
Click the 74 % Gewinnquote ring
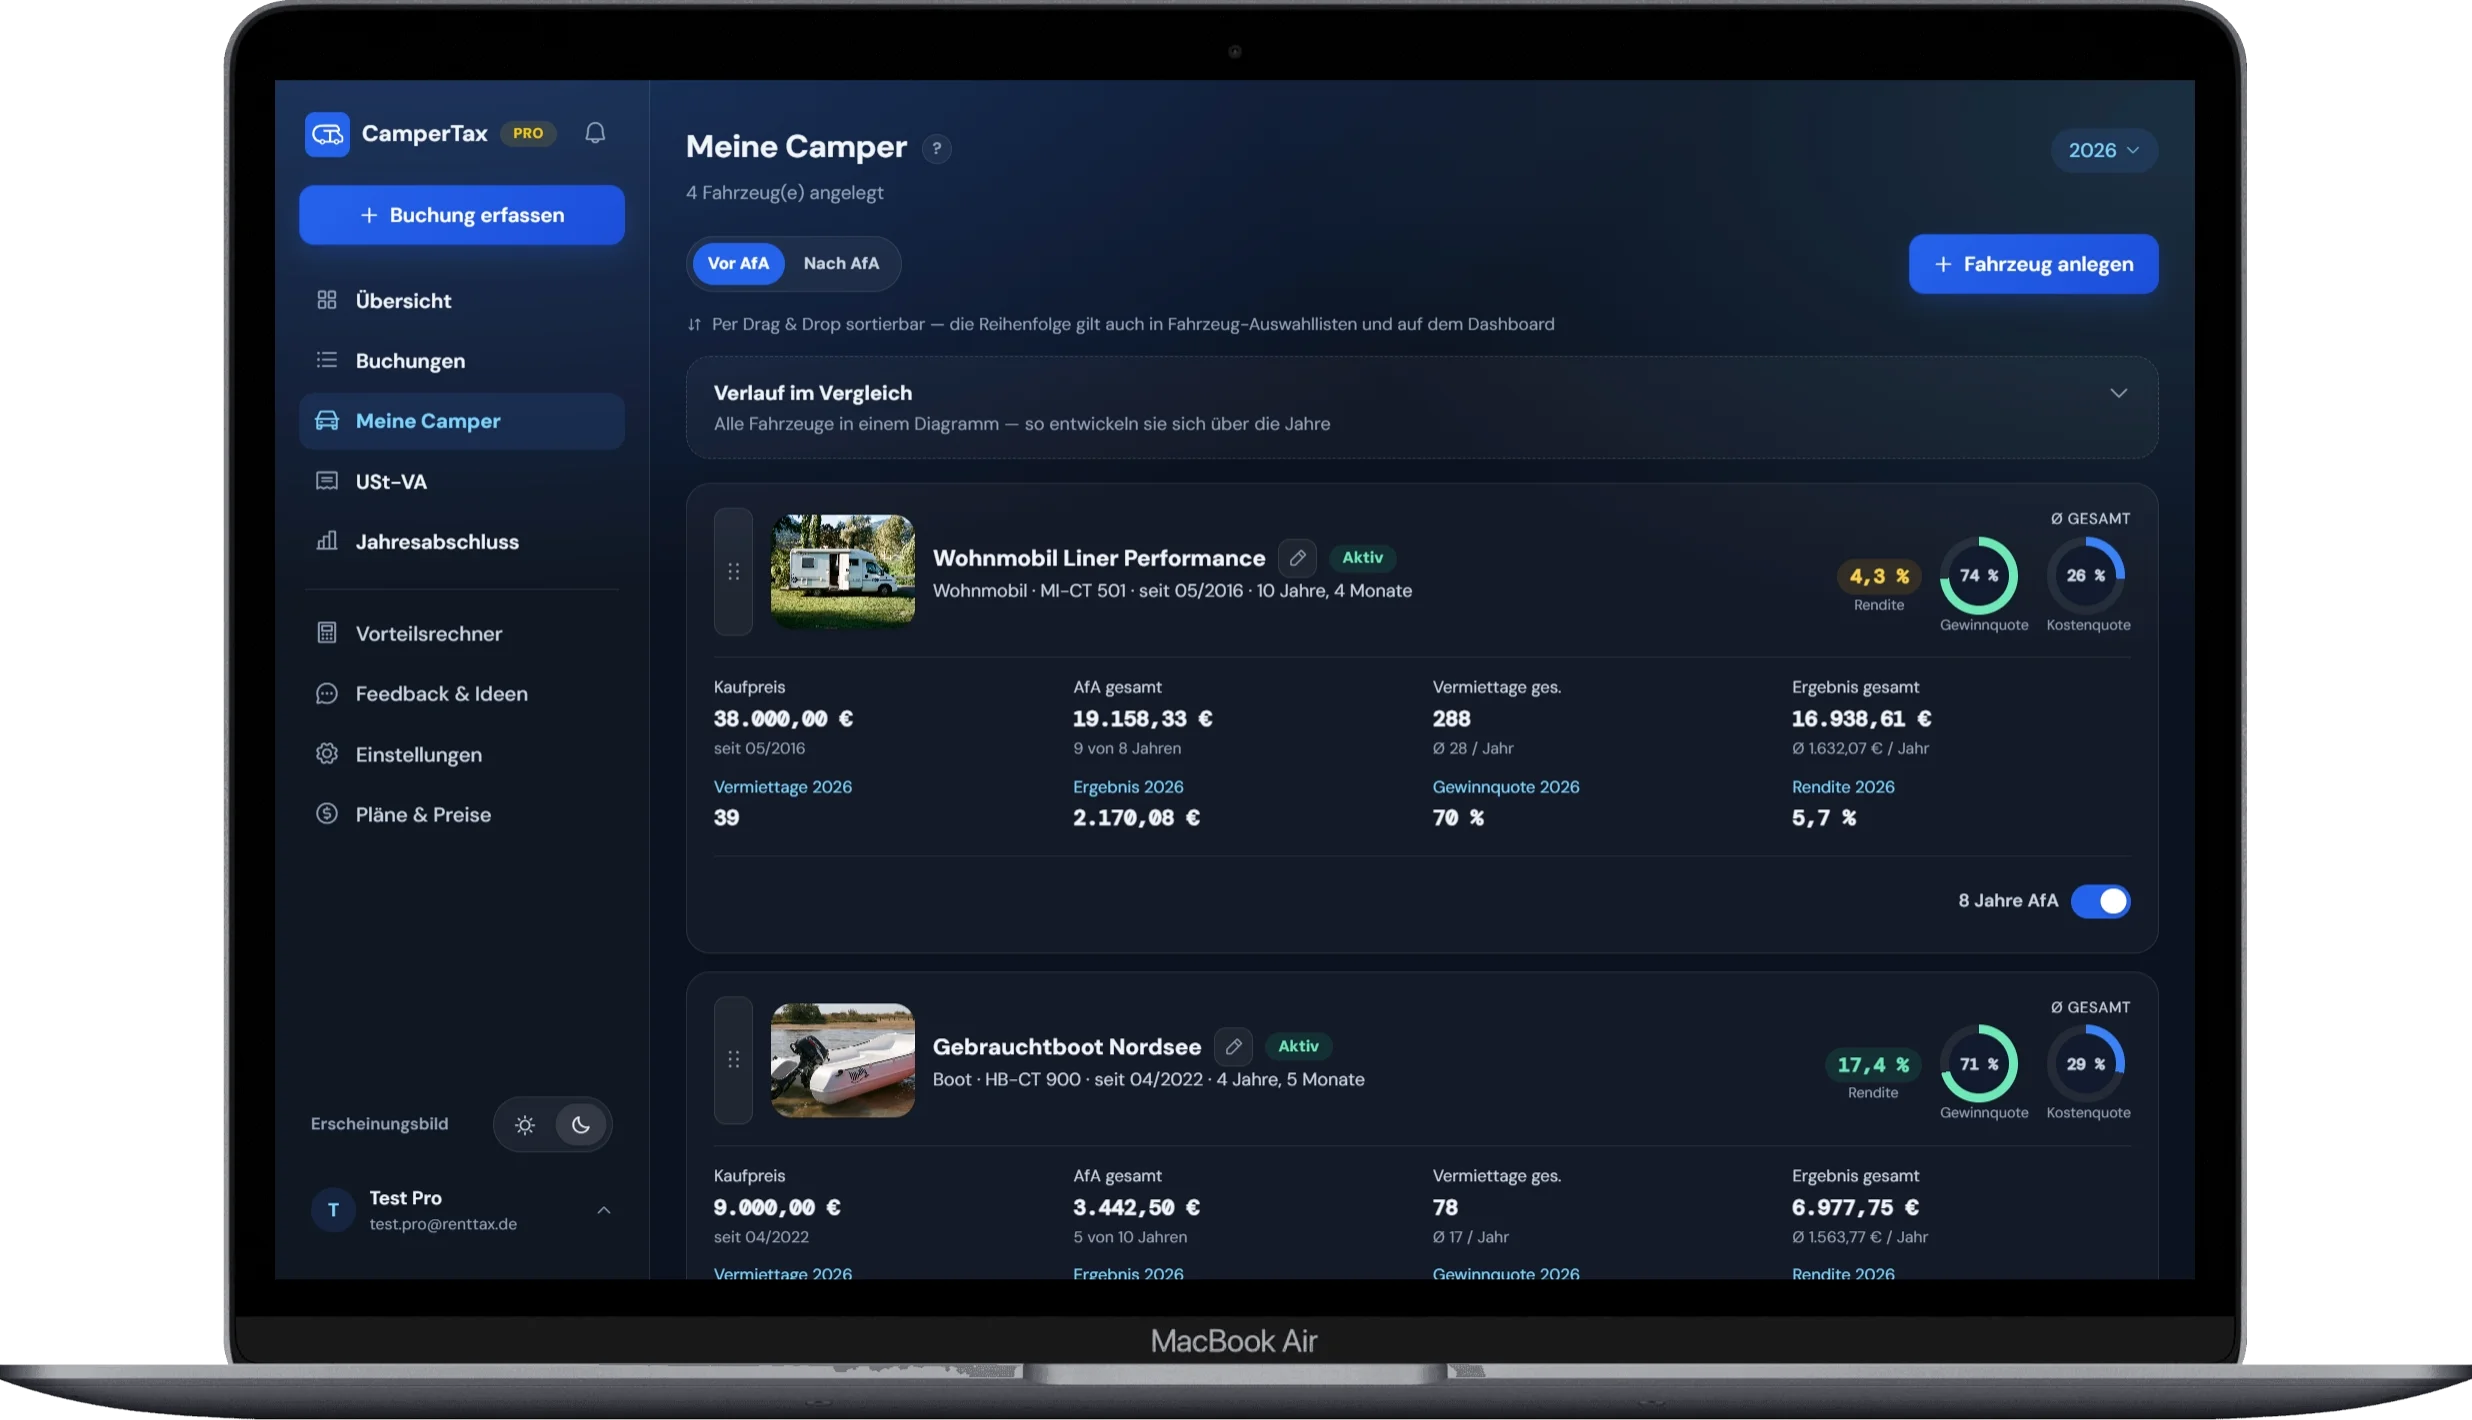tap(1978, 576)
